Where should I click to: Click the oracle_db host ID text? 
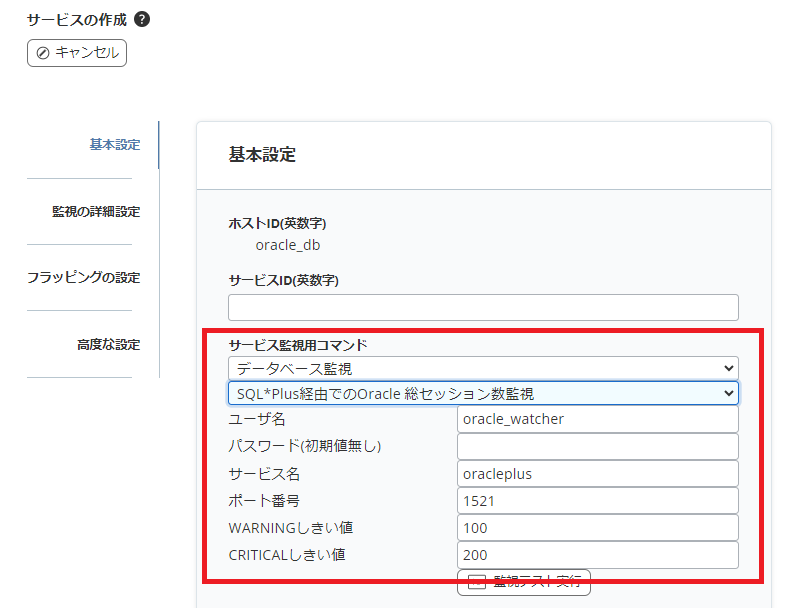288,245
